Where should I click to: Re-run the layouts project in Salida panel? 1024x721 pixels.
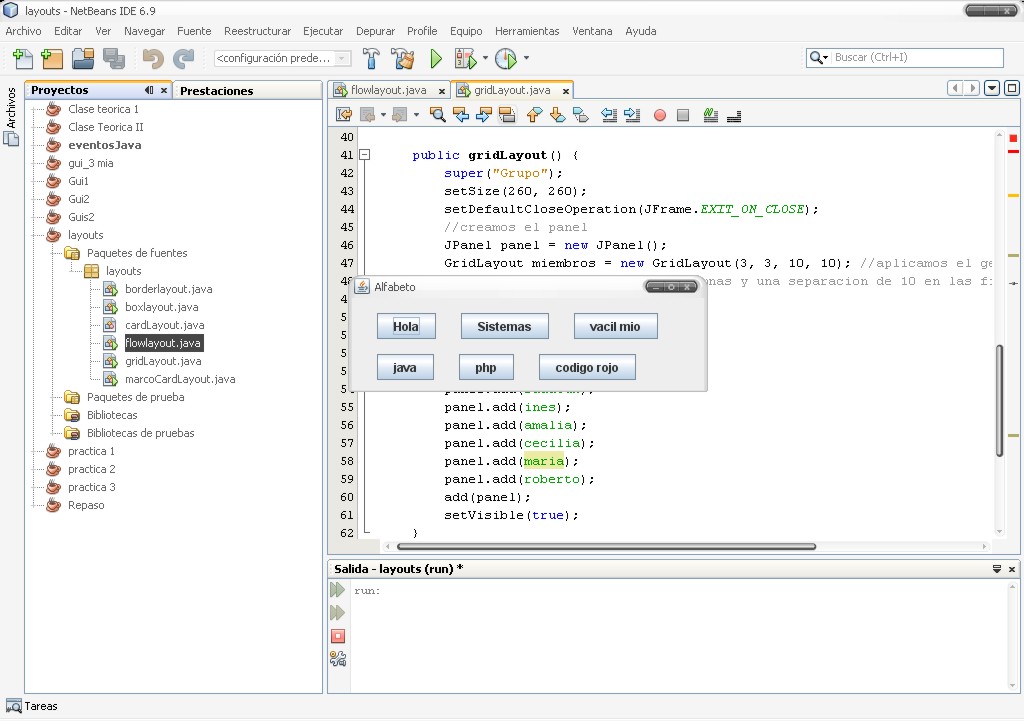pyautogui.click(x=339, y=589)
